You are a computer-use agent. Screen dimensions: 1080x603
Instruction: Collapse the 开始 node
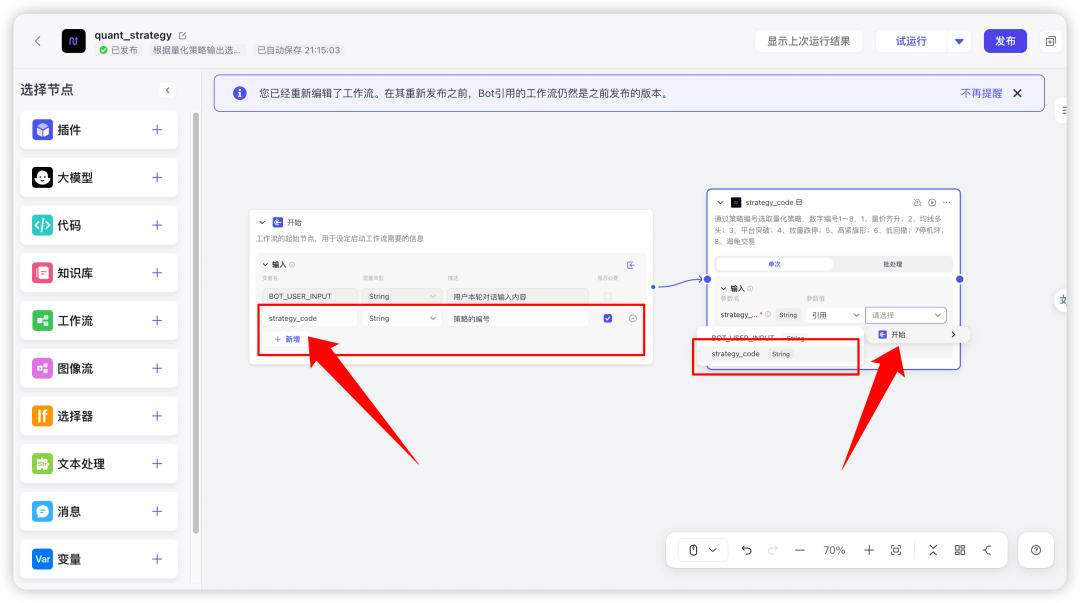262,223
